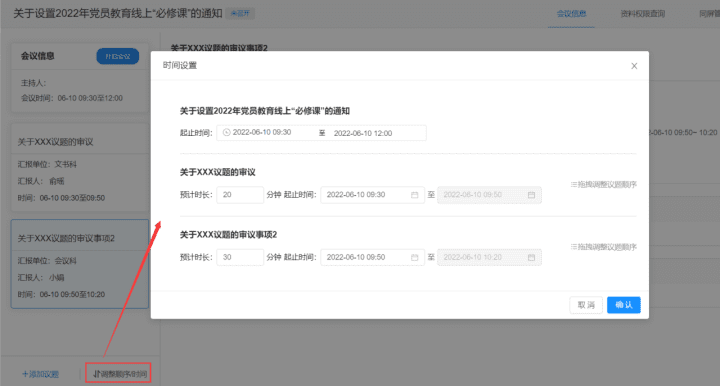Click 拖拽调整议题顺序 handle for 审议事项2
The height and width of the screenshot is (387, 720).
click(603, 247)
